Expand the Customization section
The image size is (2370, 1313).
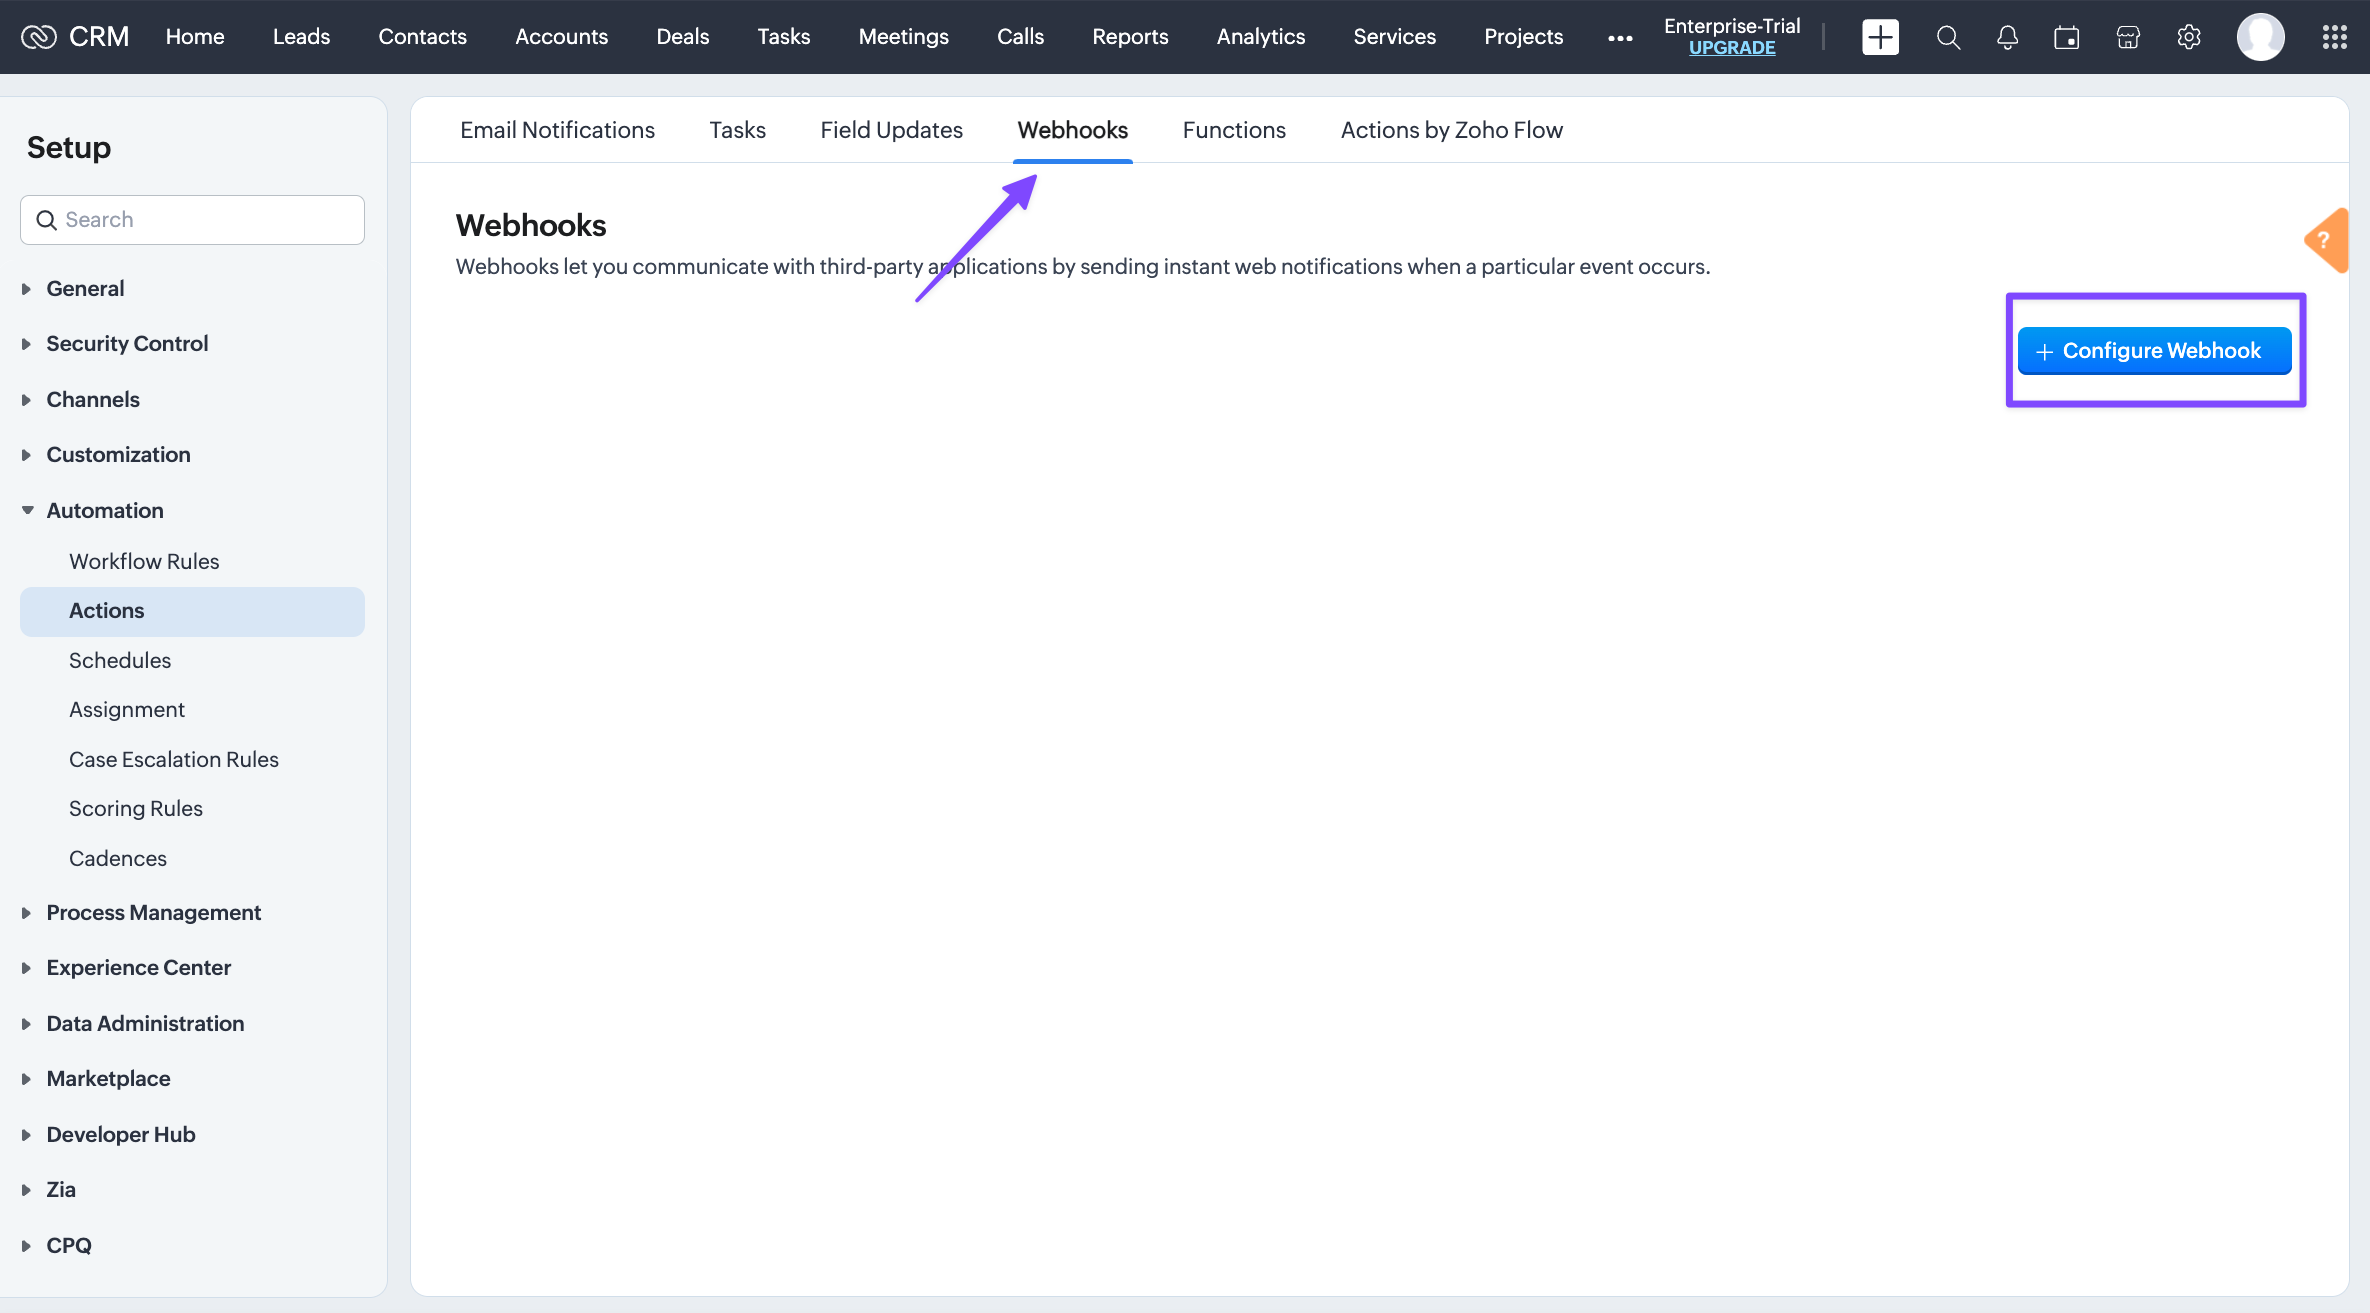(x=118, y=455)
